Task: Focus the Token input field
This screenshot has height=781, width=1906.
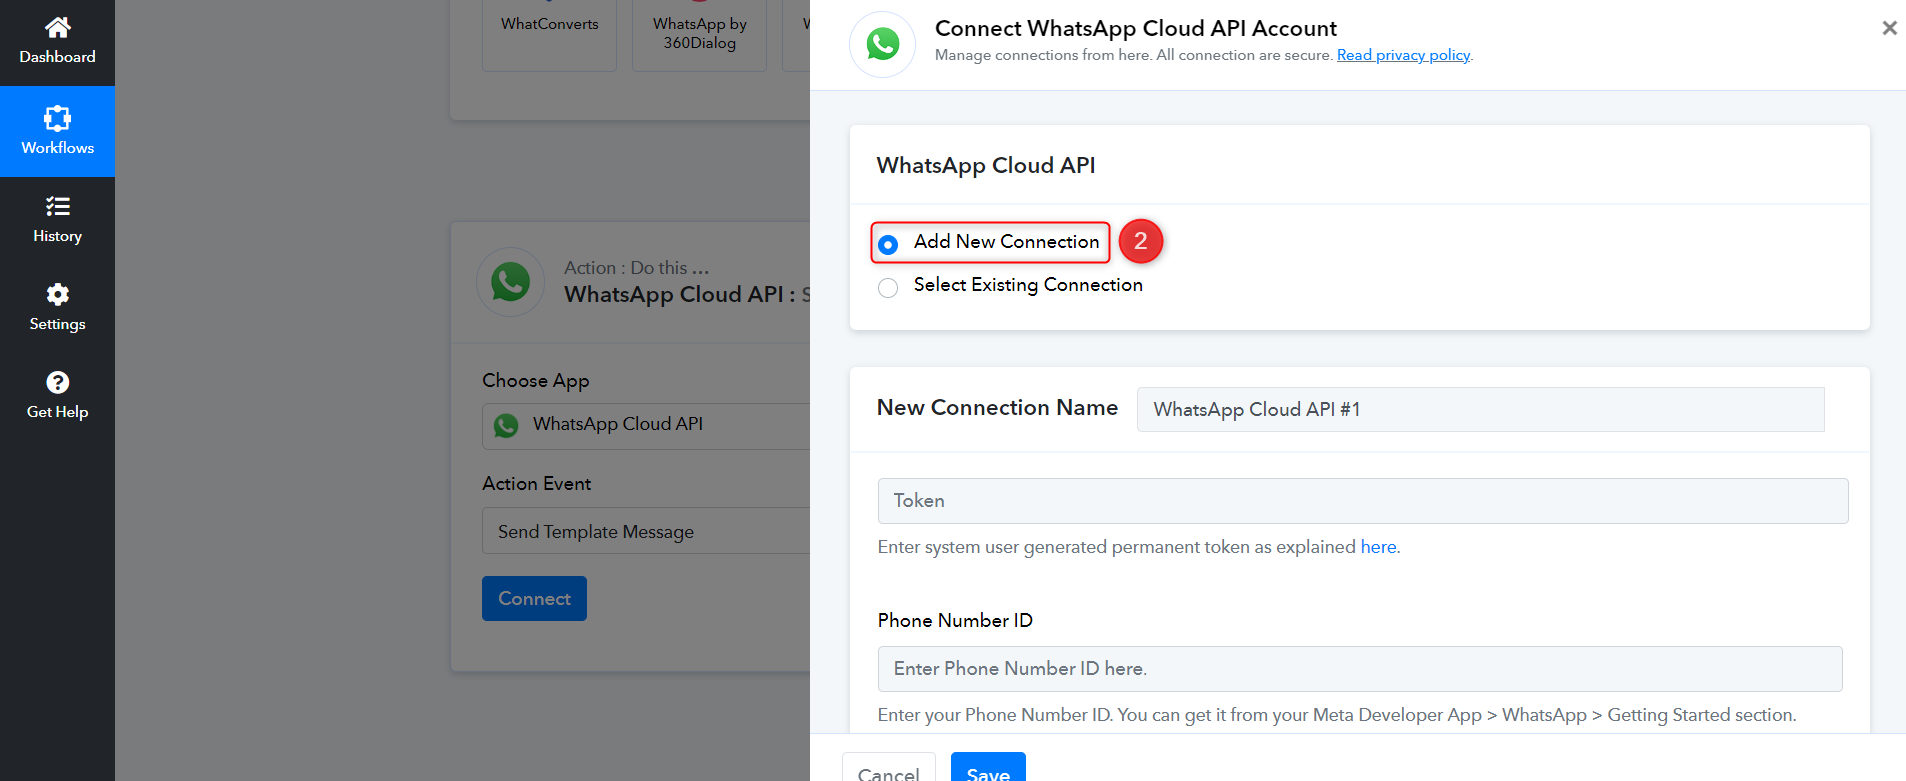Action: pos(1363,501)
